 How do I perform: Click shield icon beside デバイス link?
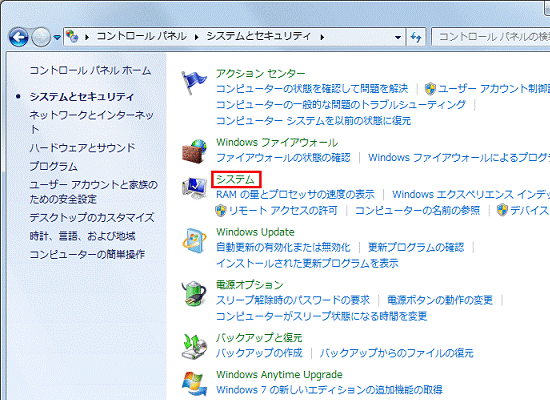[502, 211]
